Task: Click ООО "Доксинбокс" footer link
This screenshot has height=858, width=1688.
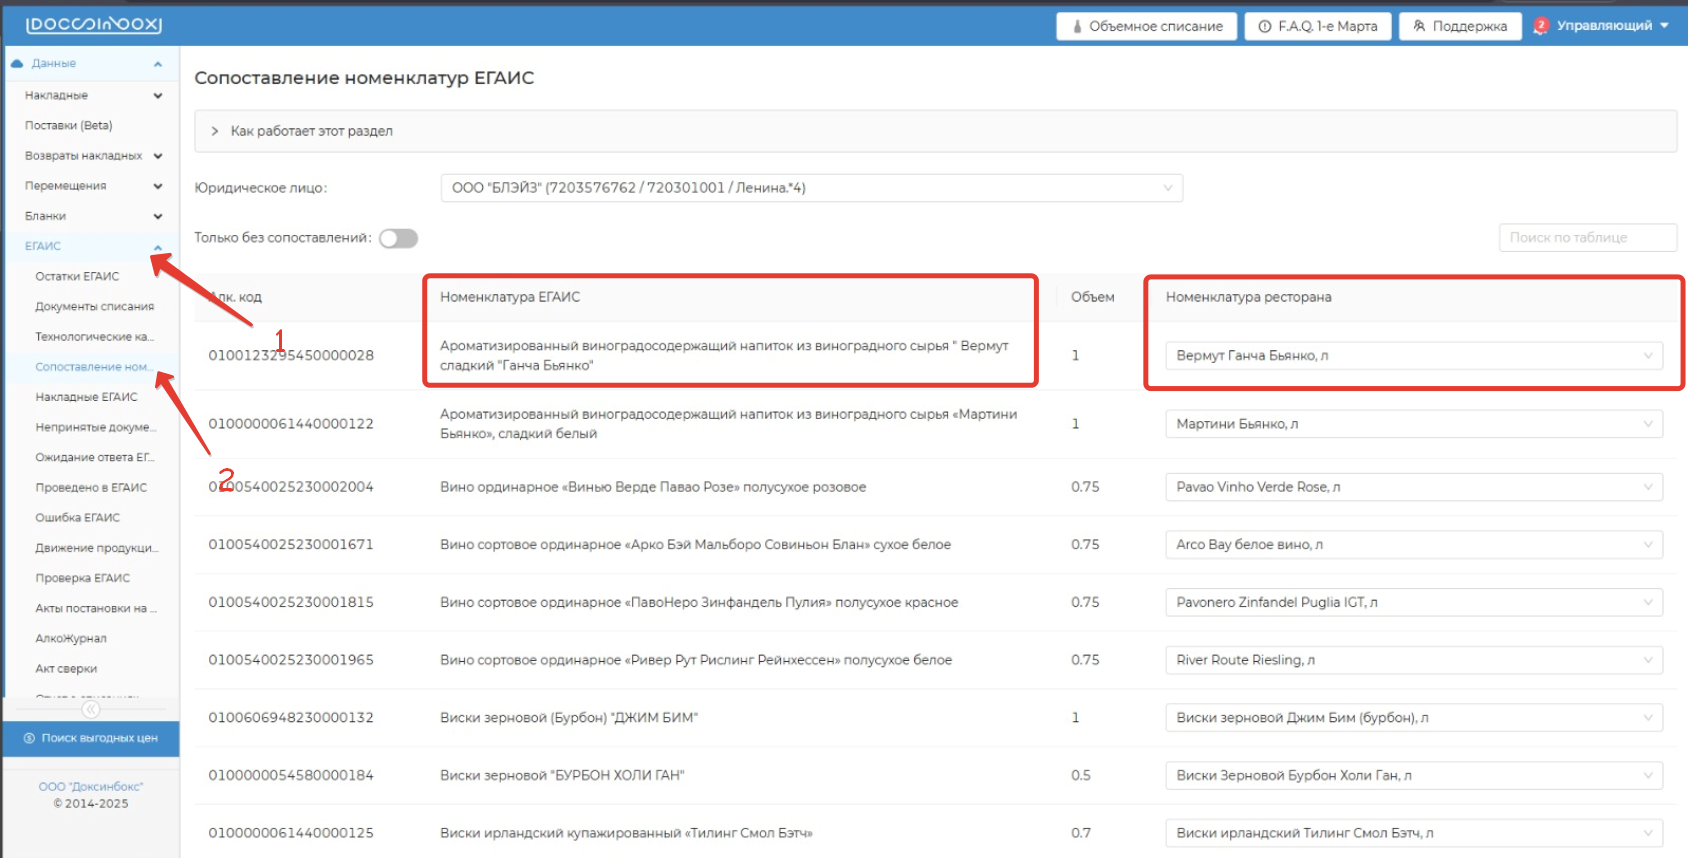Action: pos(91,787)
